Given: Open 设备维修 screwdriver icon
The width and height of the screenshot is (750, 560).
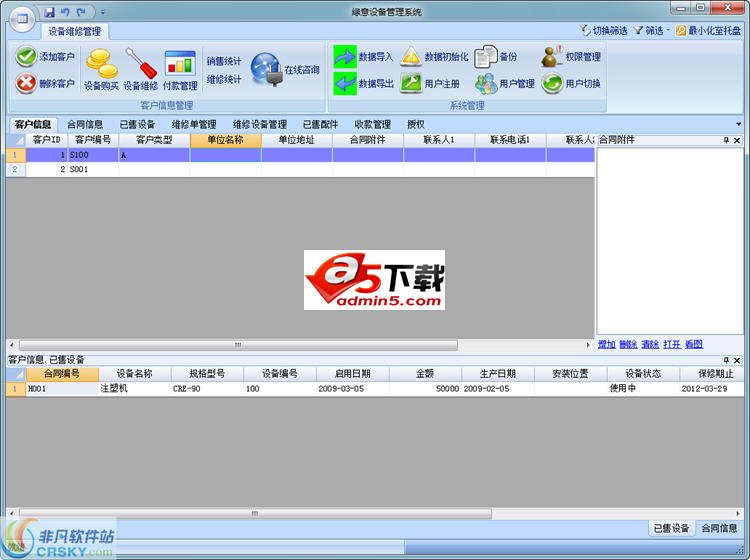Looking at the screenshot, I should [x=141, y=63].
